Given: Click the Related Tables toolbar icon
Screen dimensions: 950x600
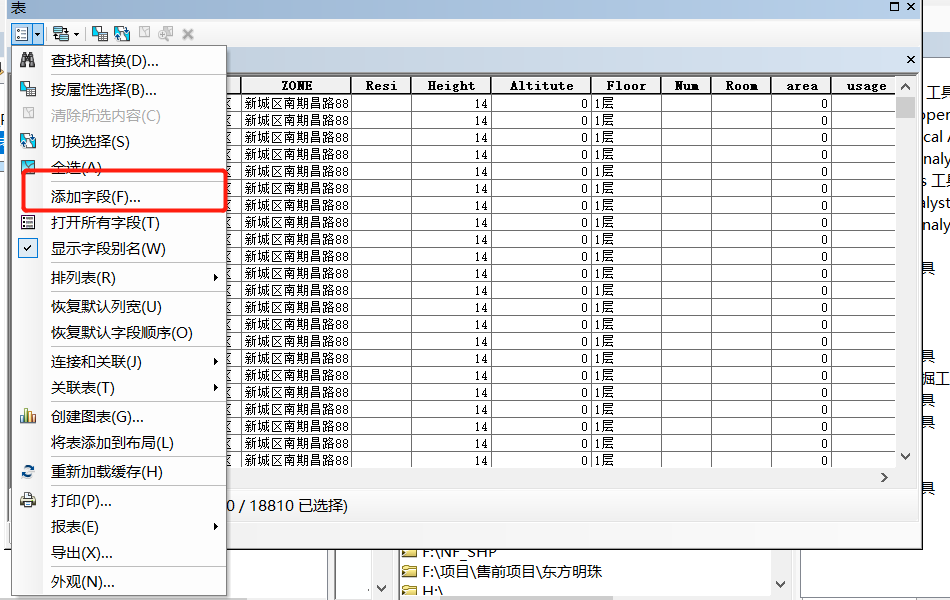Looking at the screenshot, I should 60,33.
